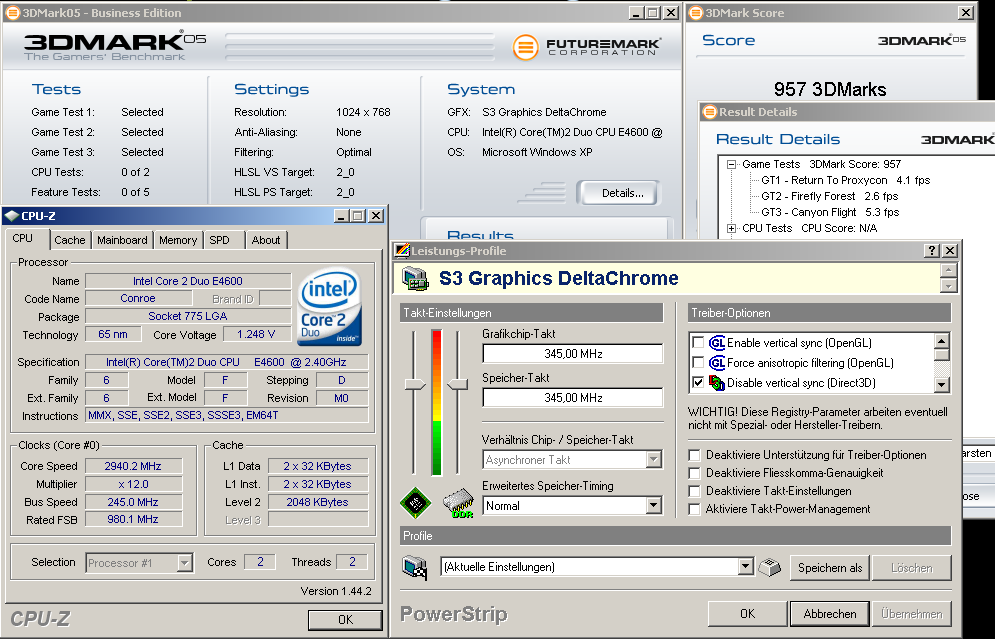995x639 pixels.
Task: Click the Intel Core 2 Duo logo
Action: (329, 307)
